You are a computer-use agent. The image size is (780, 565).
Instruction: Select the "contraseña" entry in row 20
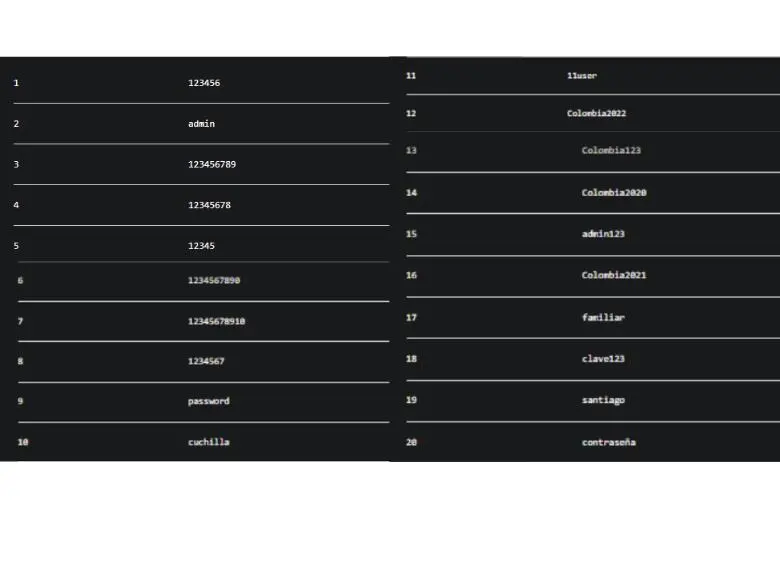[608, 442]
